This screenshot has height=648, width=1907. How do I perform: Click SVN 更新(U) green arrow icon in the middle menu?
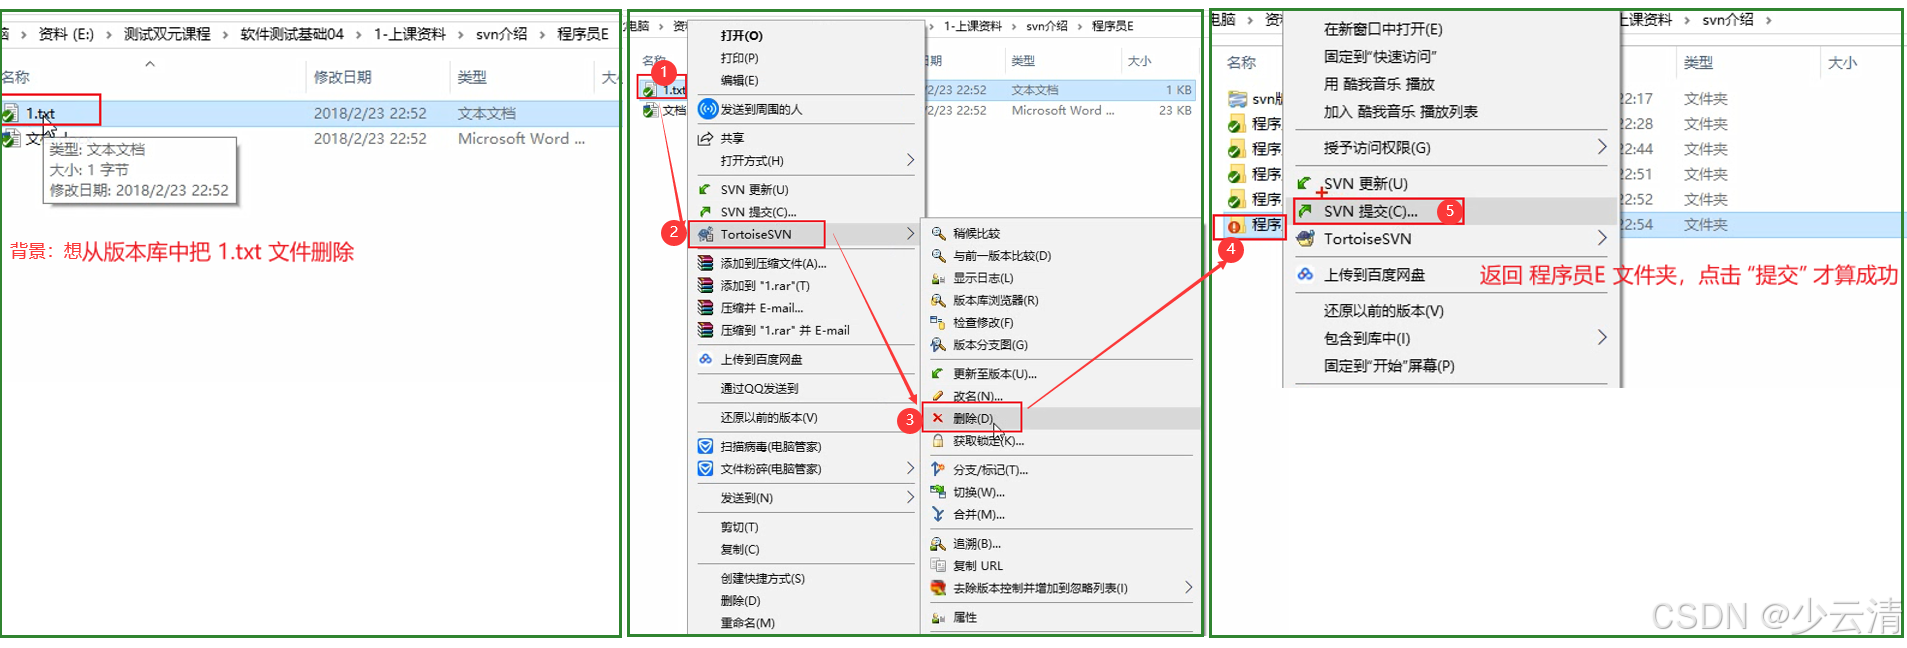click(705, 189)
